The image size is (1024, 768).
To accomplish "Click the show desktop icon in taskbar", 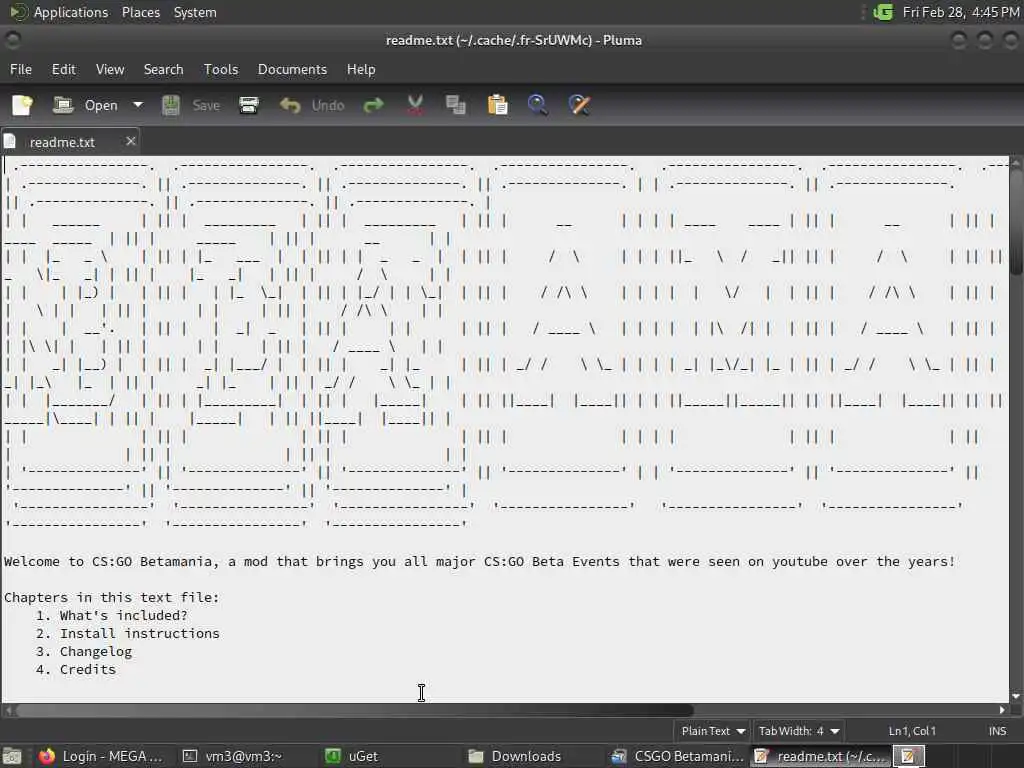I will tap(12, 756).
